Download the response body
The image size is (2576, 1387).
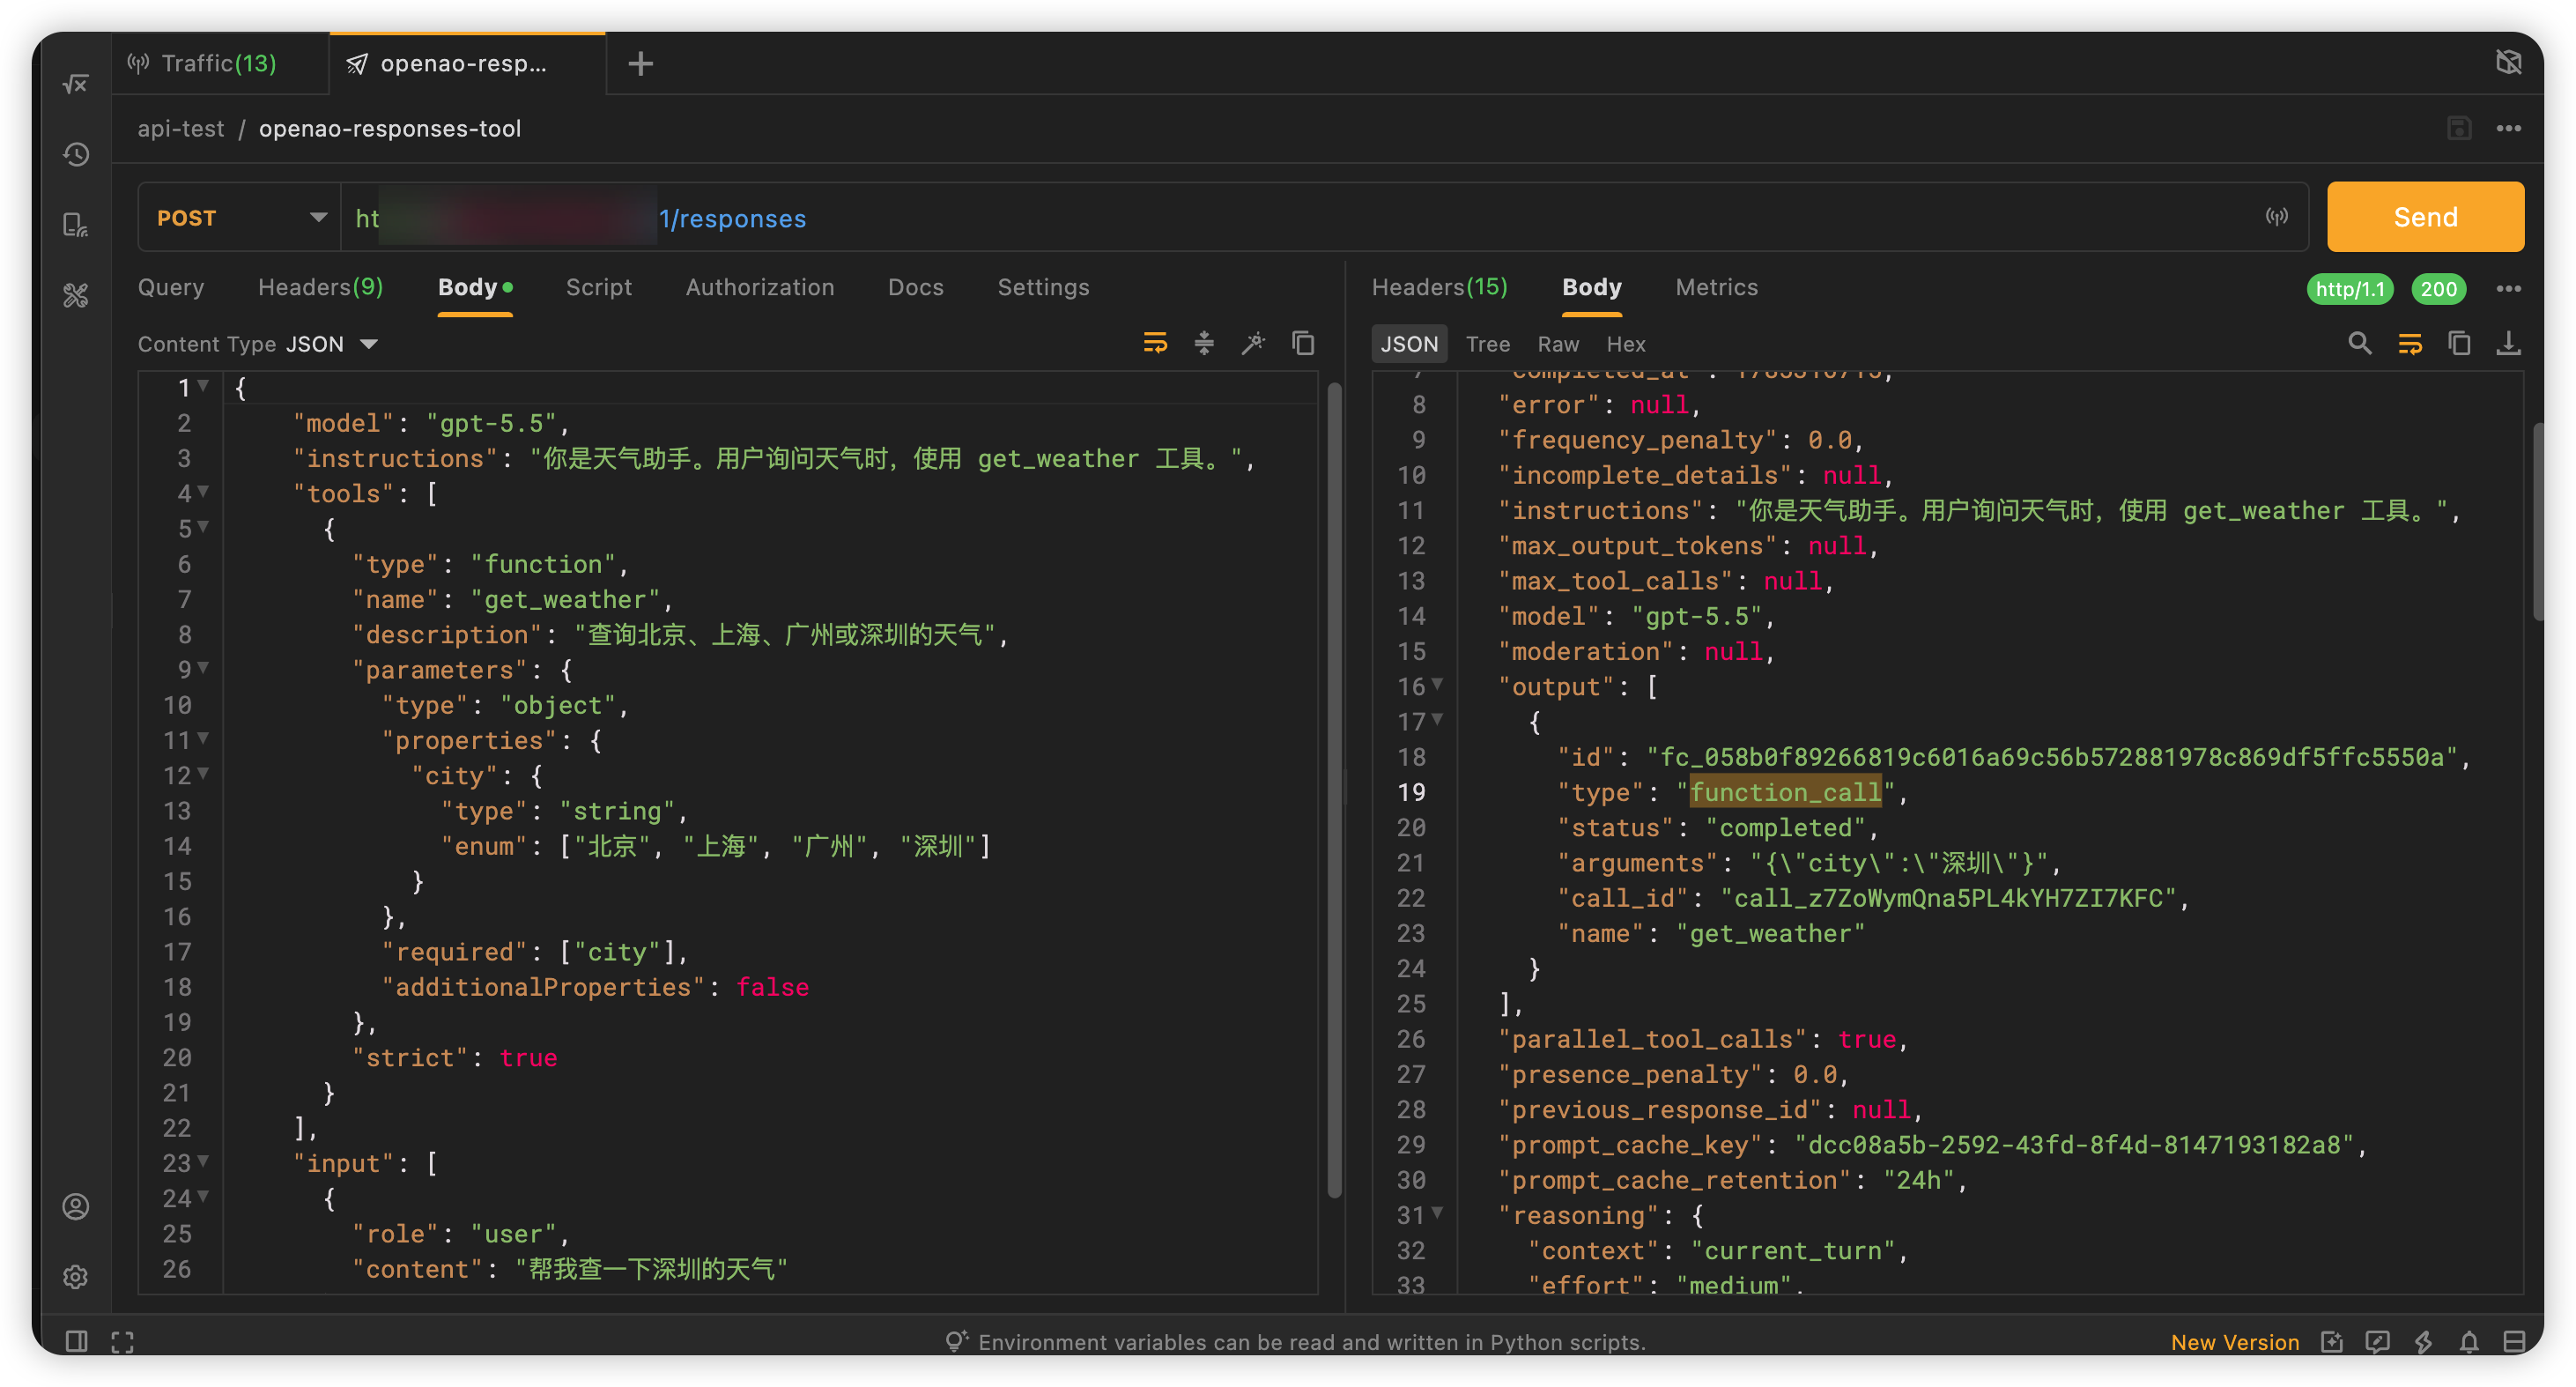click(2508, 343)
